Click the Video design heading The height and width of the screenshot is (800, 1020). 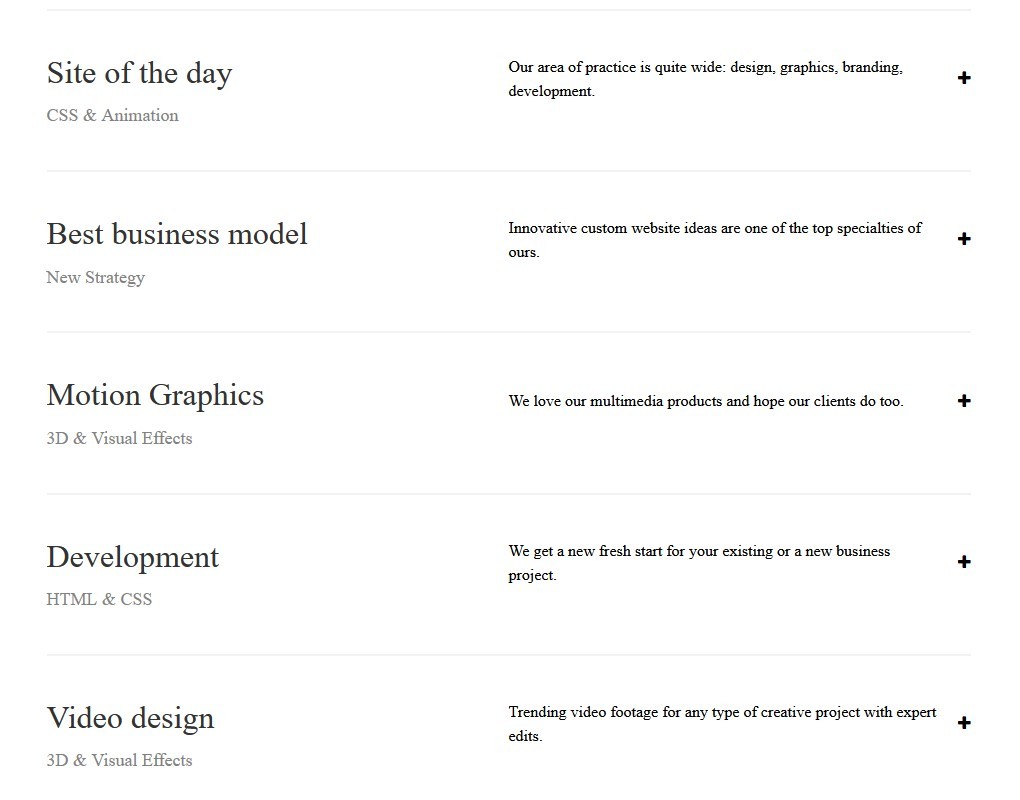tap(130, 718)
